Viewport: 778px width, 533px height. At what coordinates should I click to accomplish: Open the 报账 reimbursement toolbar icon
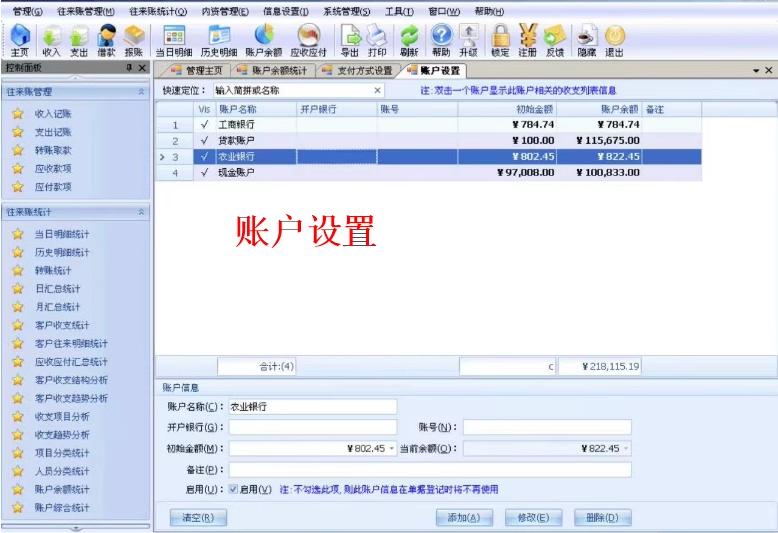[x=133, y=41]
